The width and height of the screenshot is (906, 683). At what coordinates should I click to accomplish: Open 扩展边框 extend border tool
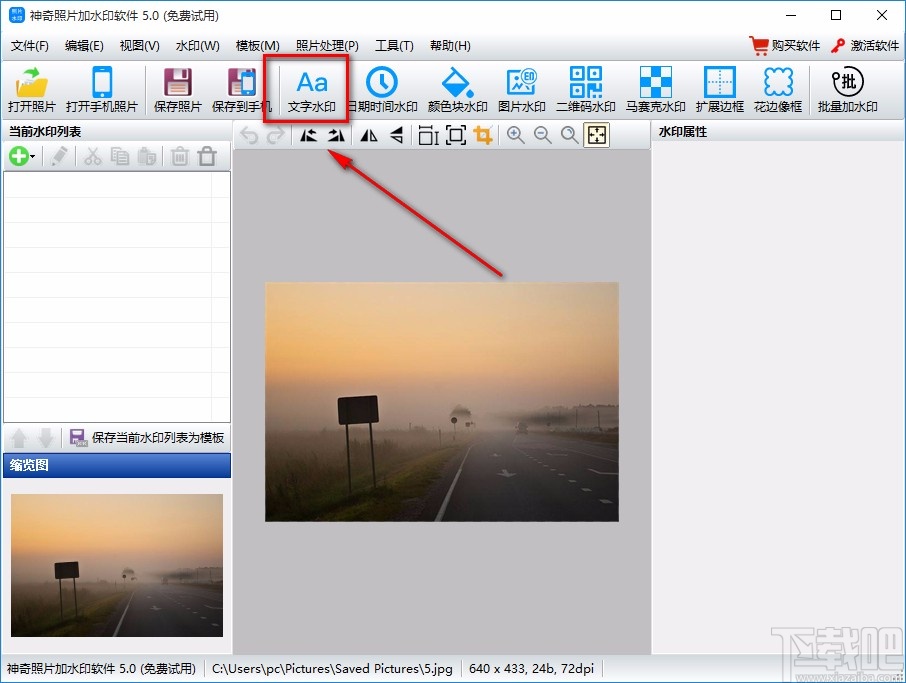tap(719, 89)
